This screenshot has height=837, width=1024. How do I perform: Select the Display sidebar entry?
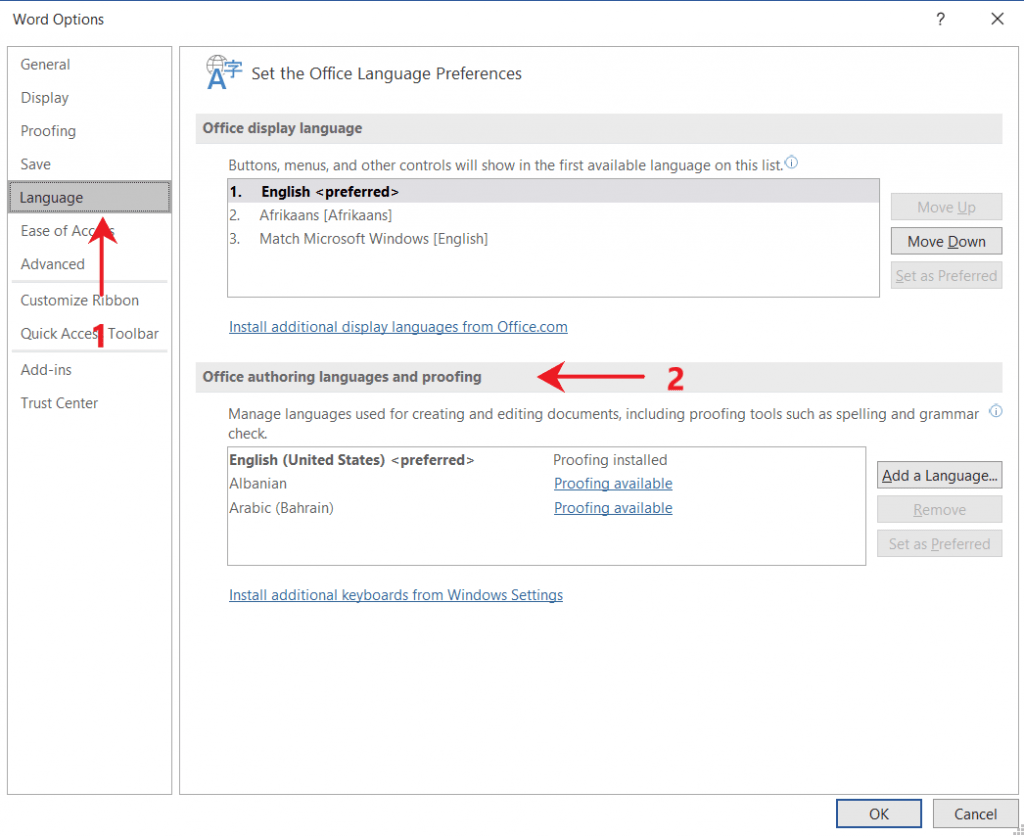[x=45, y=97]
